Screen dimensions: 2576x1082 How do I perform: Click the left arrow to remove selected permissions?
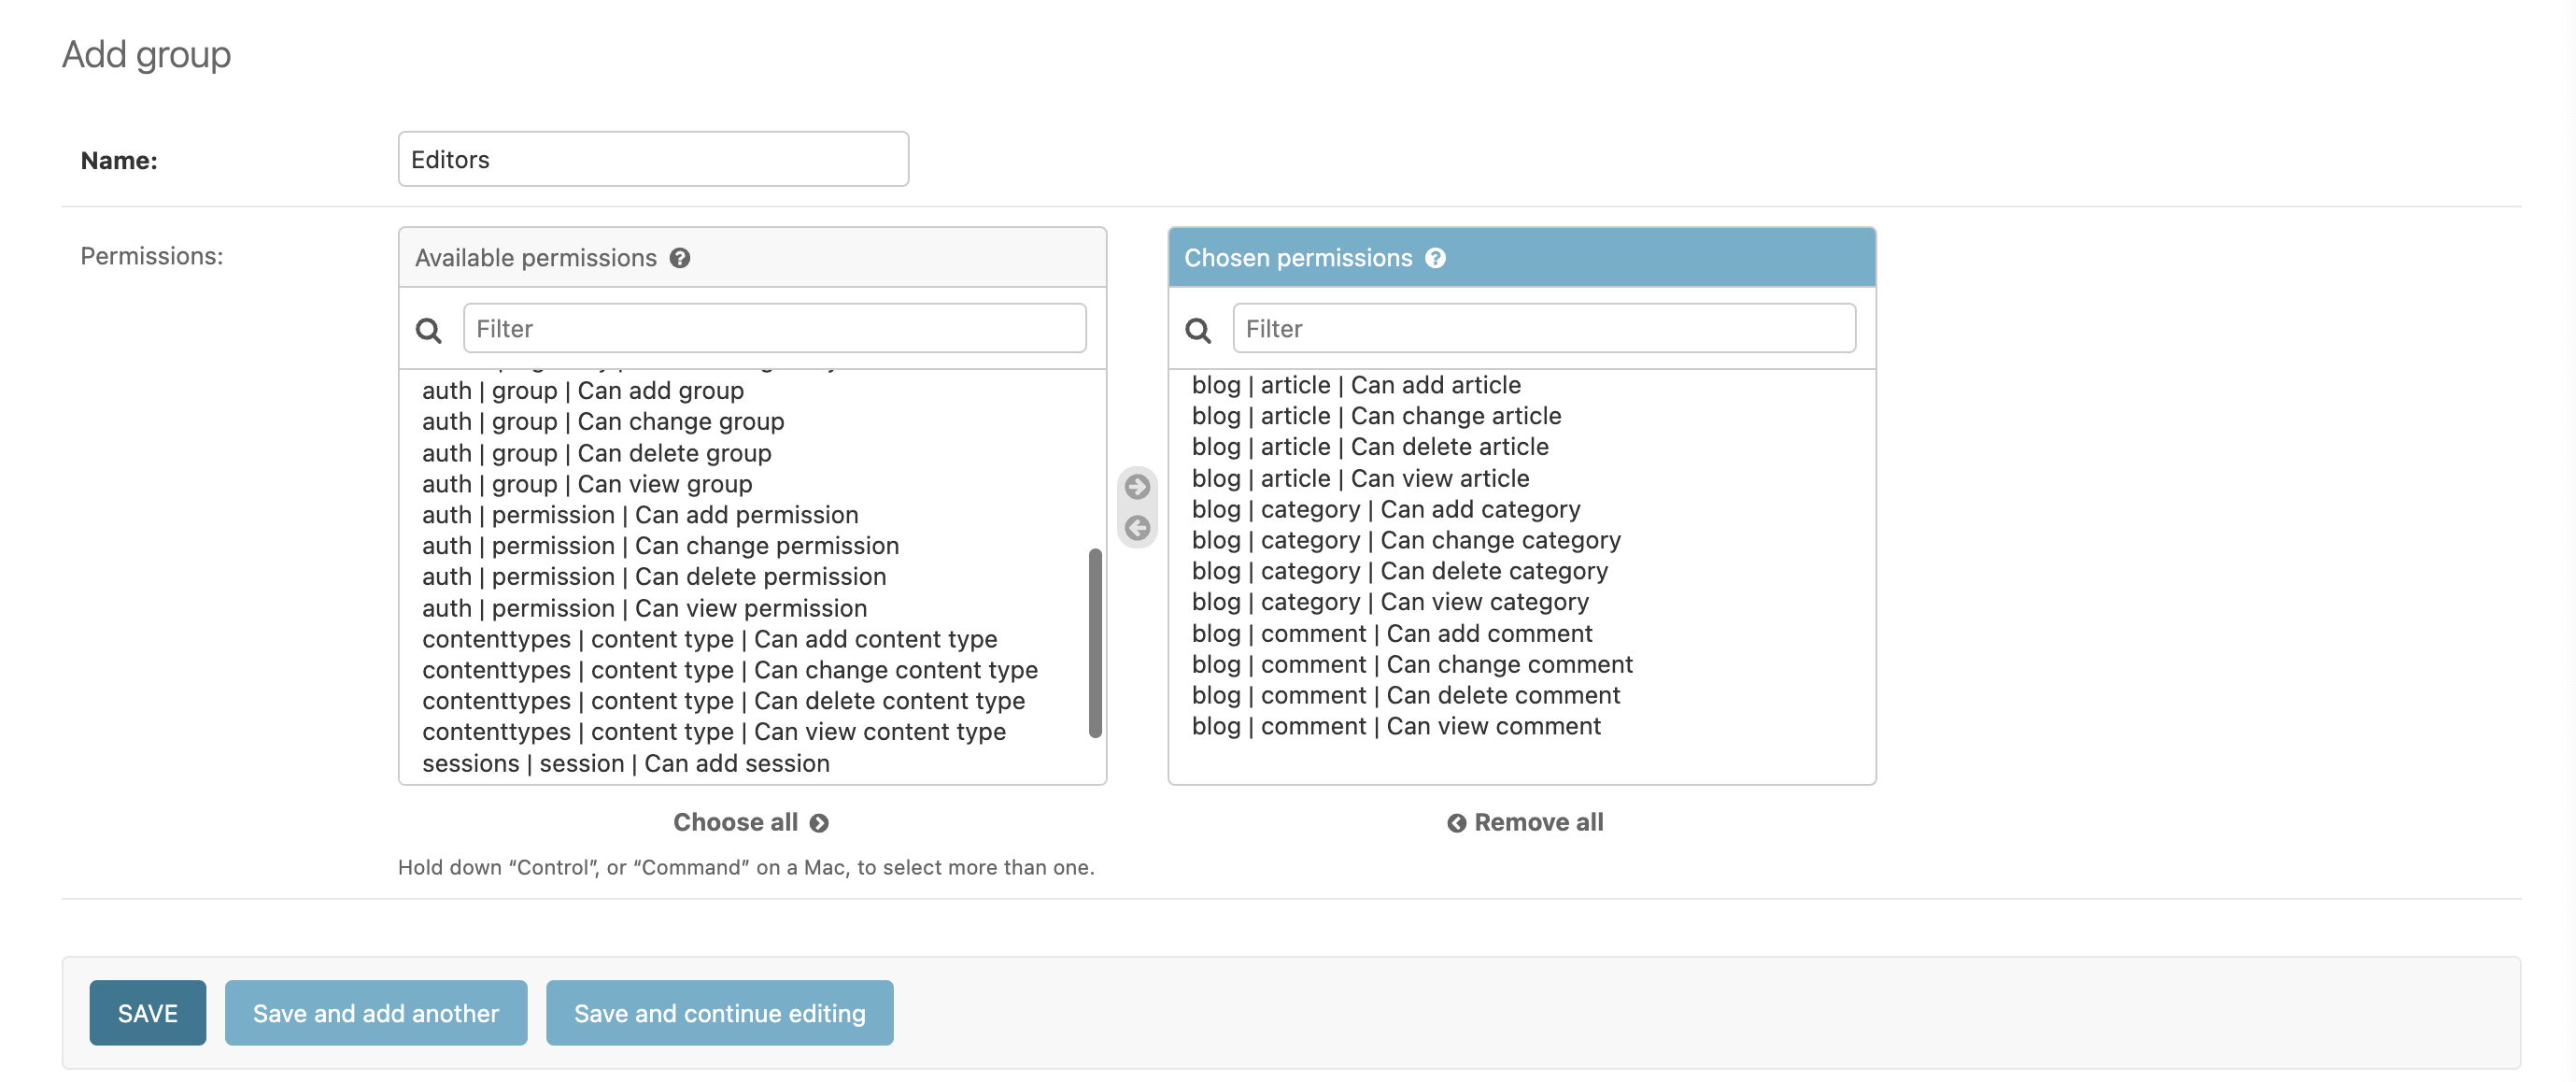[1136, 528]
